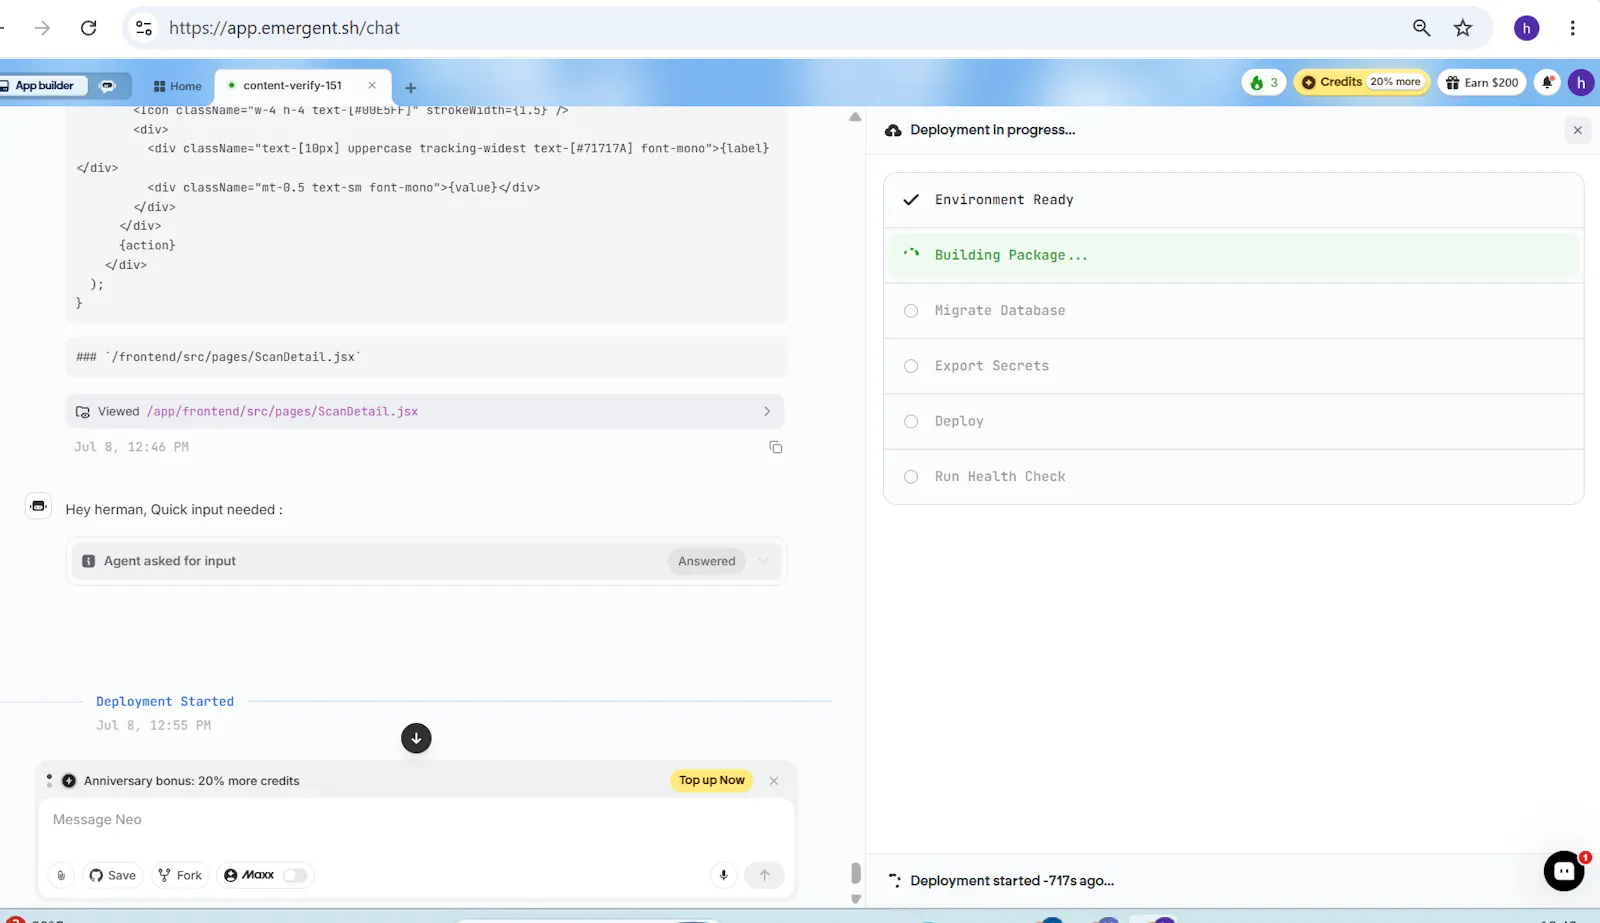Image resolution: width=1600 pixels, height=923 pixels.
Task: Close the Deployment in progress panel
Action: coord(1577,130)
